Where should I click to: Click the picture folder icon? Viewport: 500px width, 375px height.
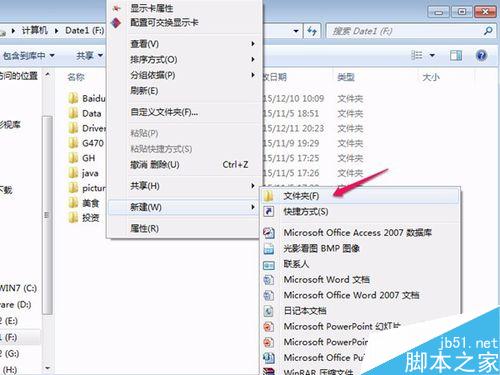(x=73, y=188)
